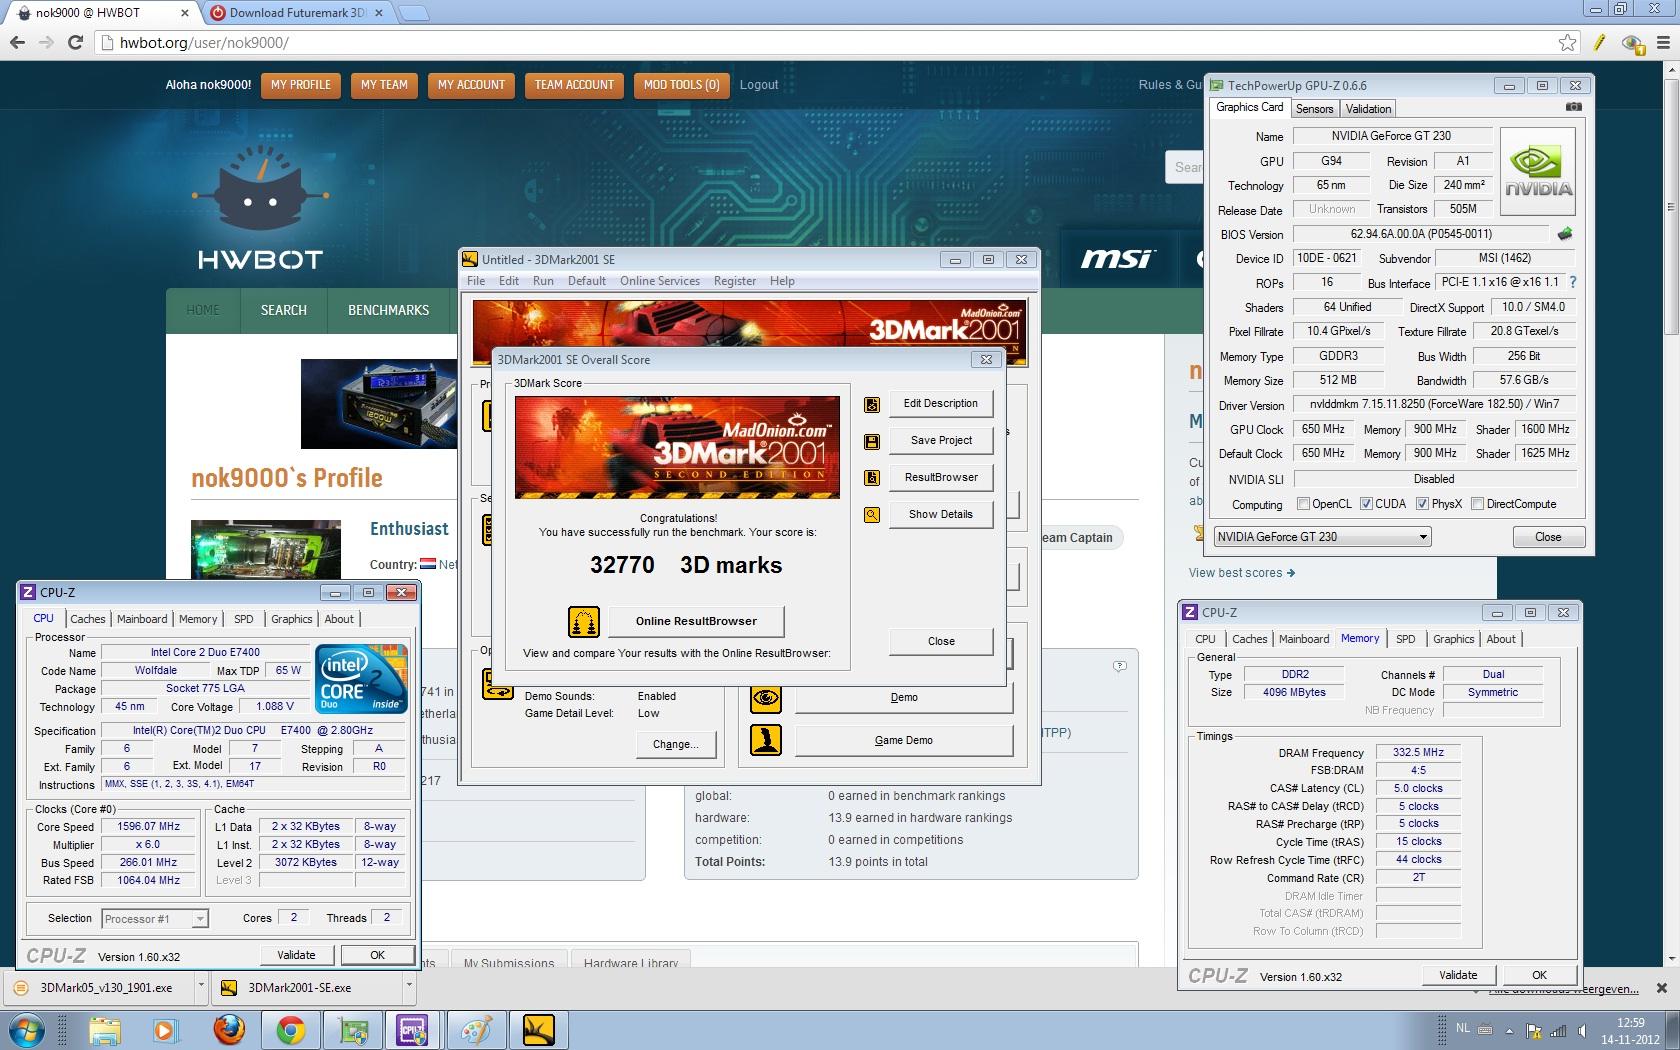Viewport: 1680px width, 1050px height.
Task: Switch to the Sensors tab in GPU-Z
Action: (1314, 109)
